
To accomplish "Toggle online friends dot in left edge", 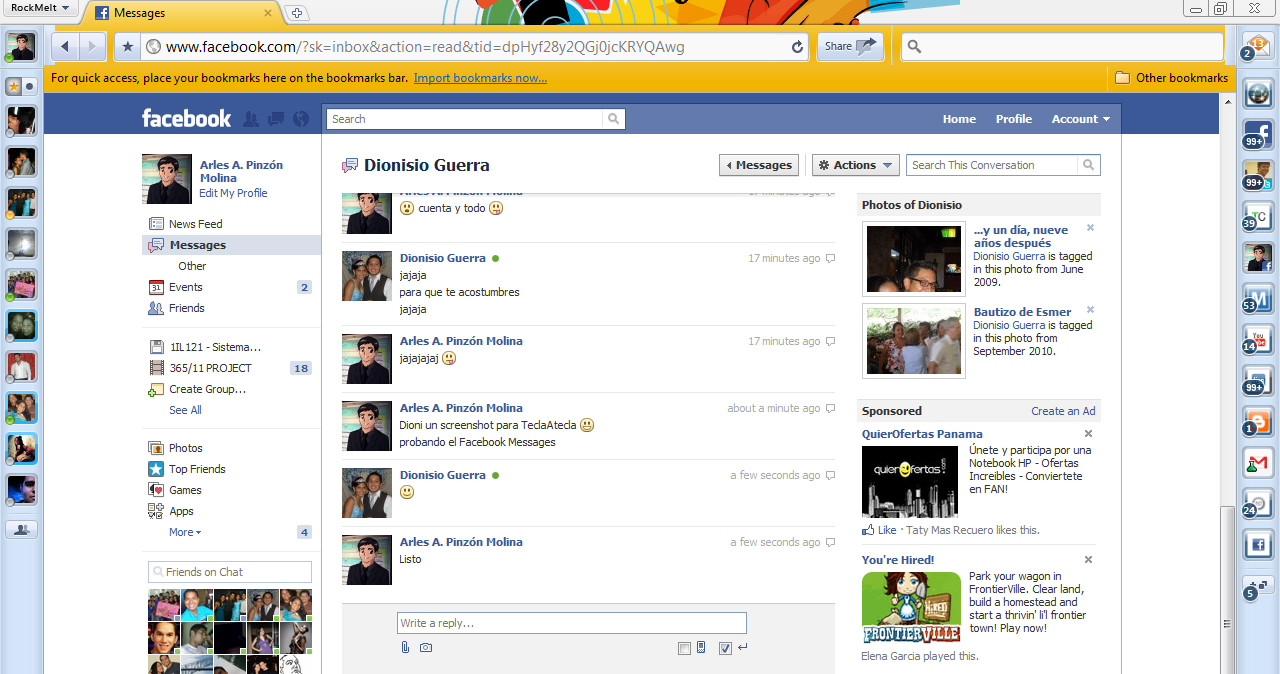I will coord(29,87).
